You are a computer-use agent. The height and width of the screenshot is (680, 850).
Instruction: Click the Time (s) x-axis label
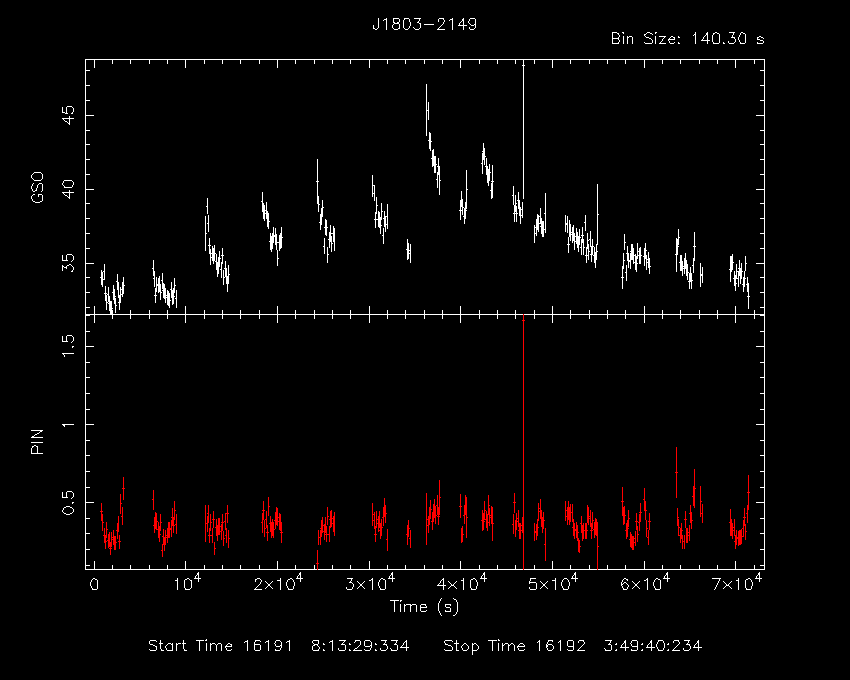tap(424, 606)
